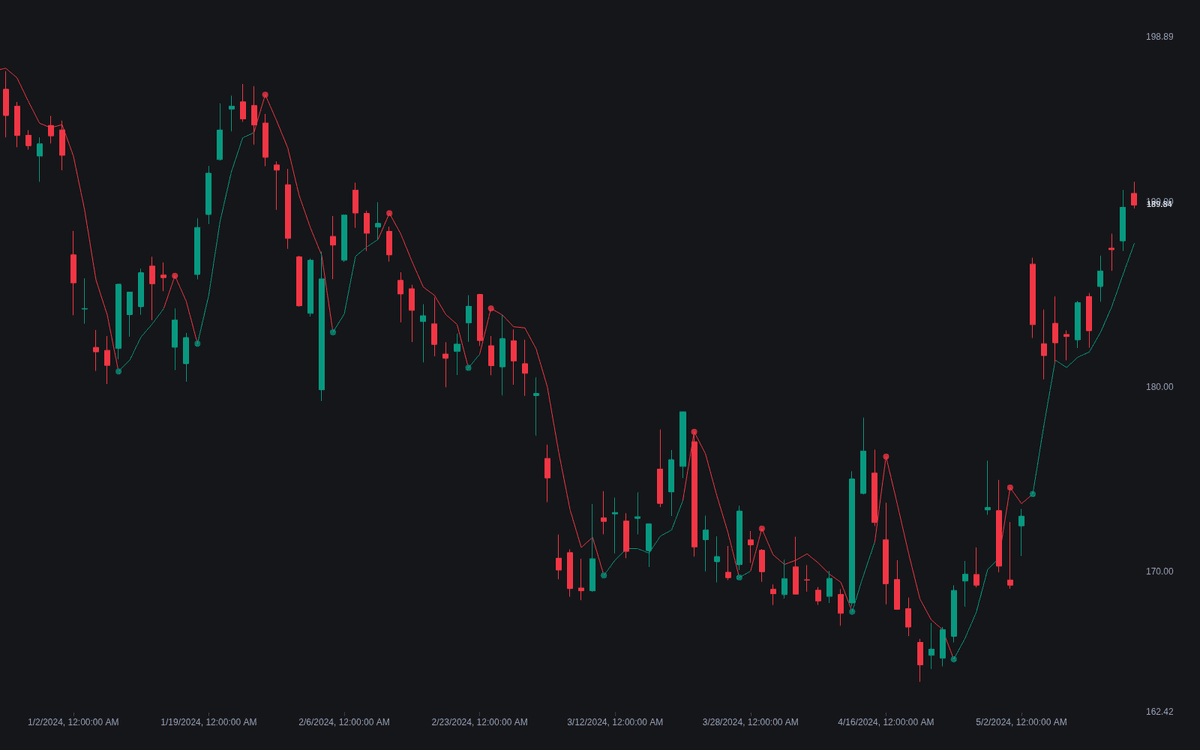Click the 170.00 price axis label
This screenshot has height=750, width=1200.
pos(1159,572)
